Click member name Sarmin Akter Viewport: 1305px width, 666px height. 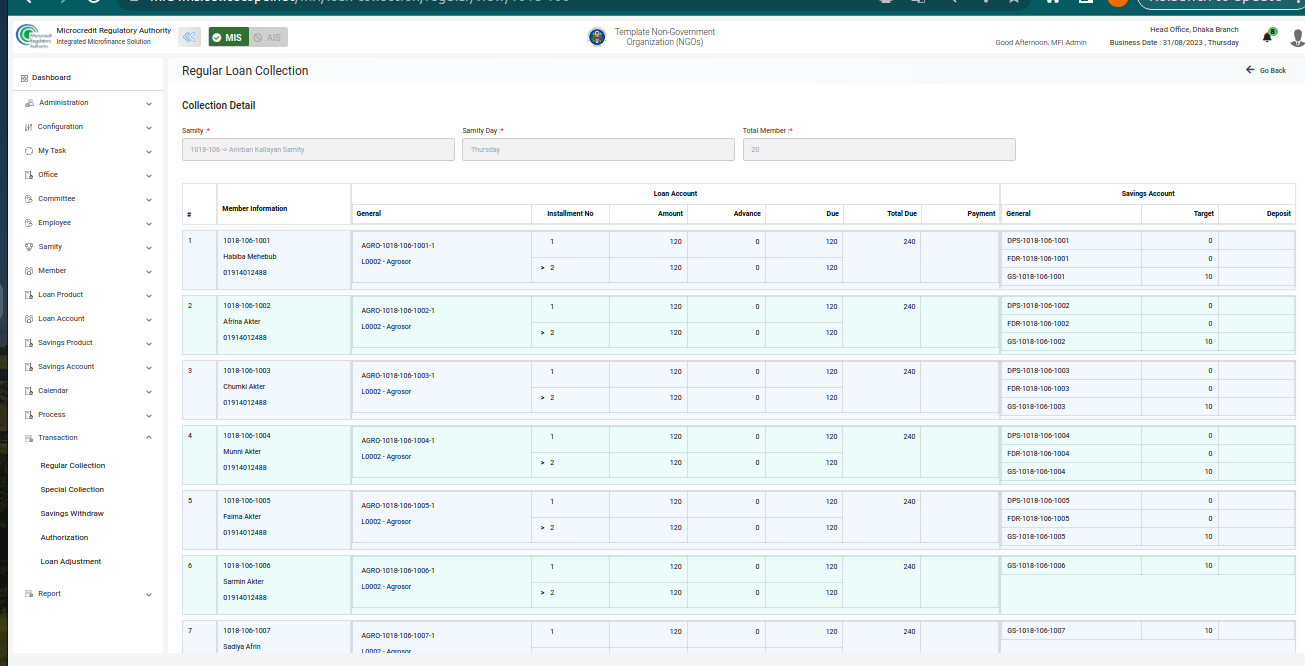click(x=243, y=582)
